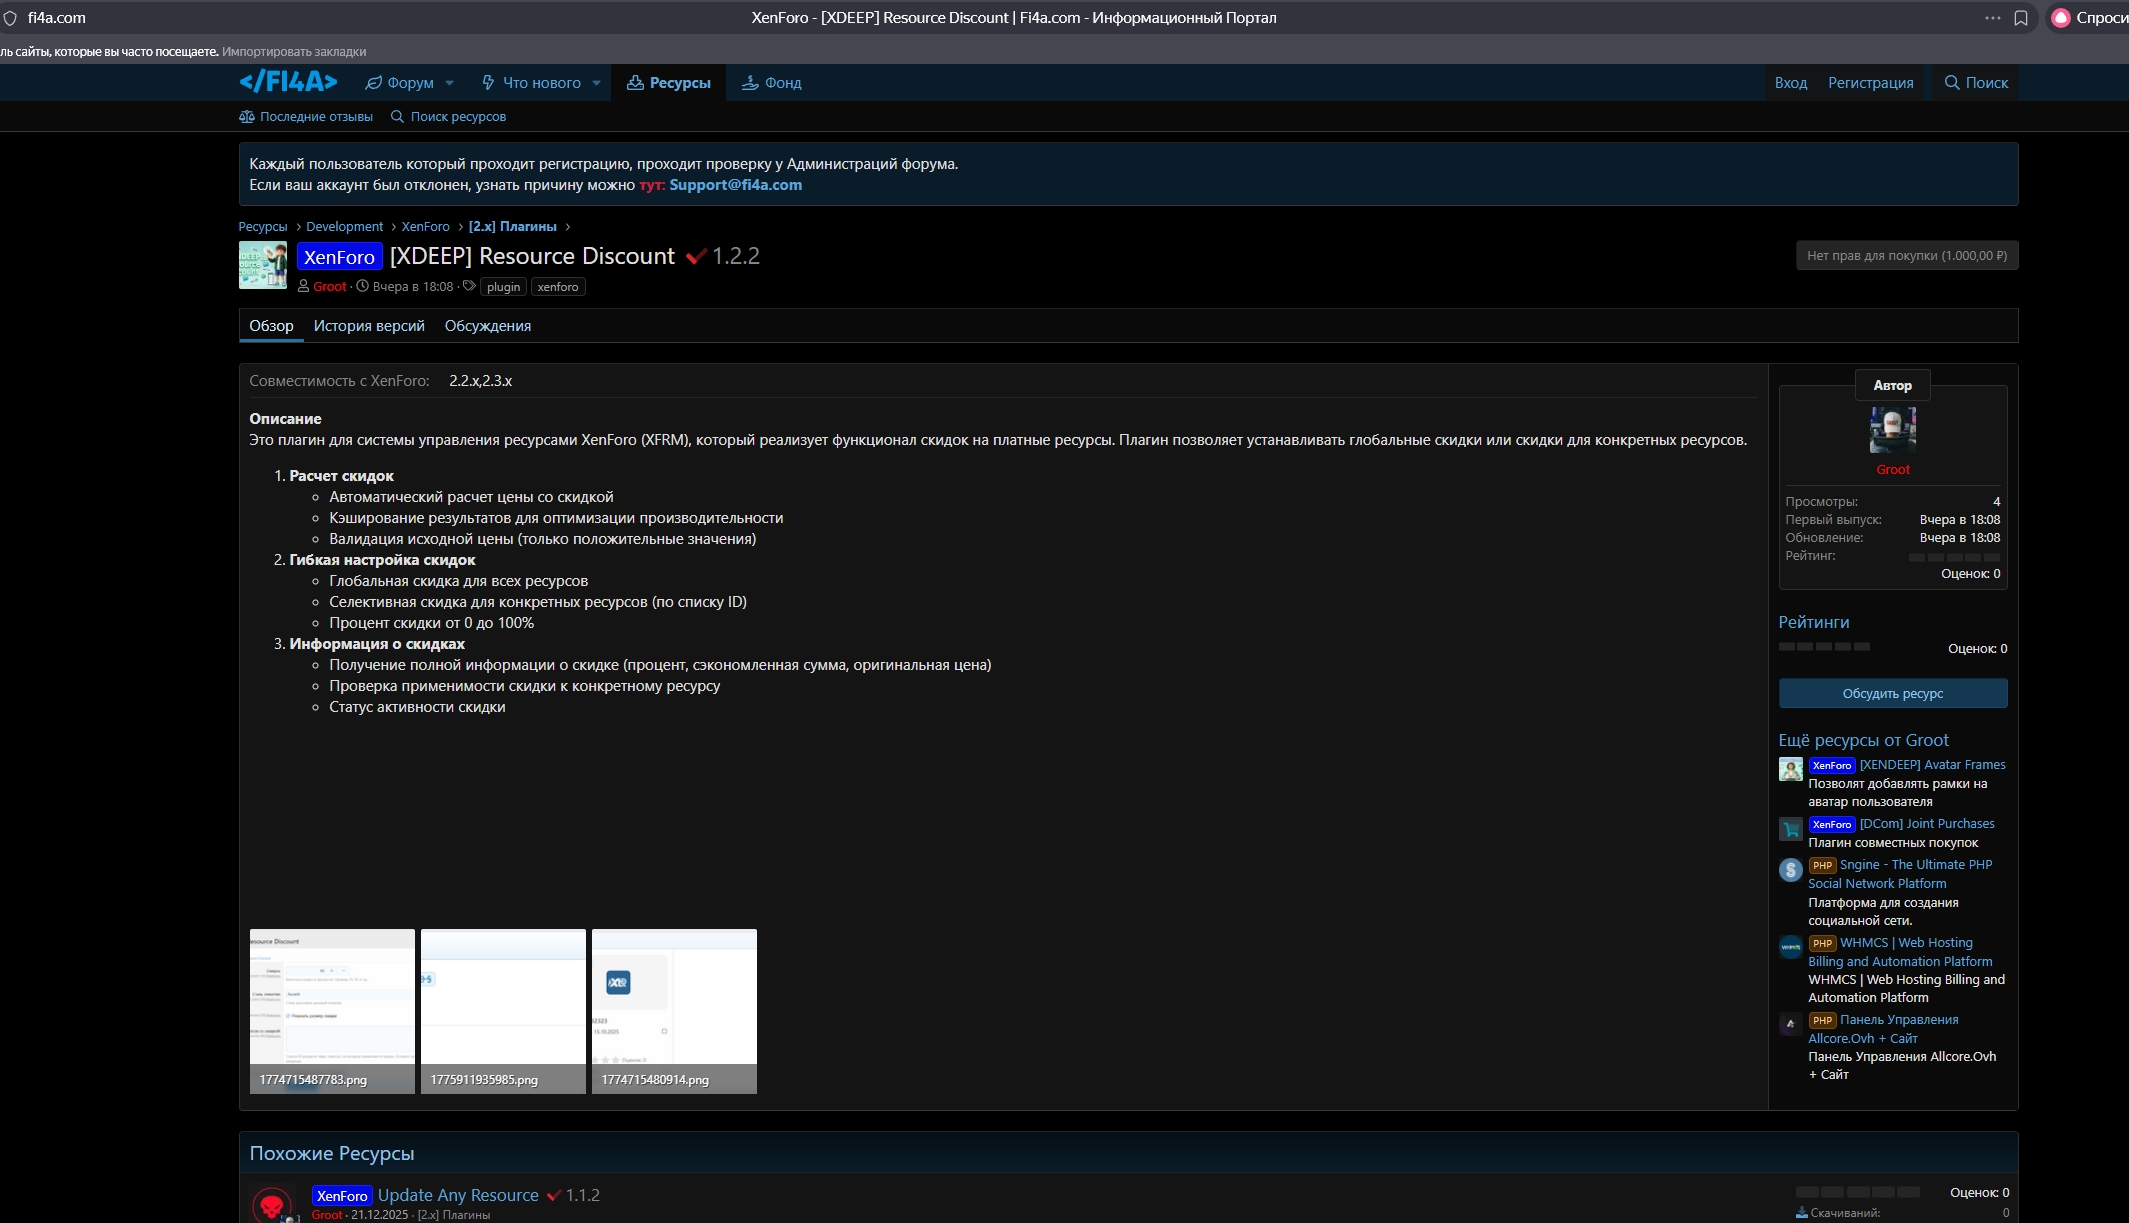Go to the XenForo breadcrumb
Screen dimensions: 2129x1223
click(425, 227)
